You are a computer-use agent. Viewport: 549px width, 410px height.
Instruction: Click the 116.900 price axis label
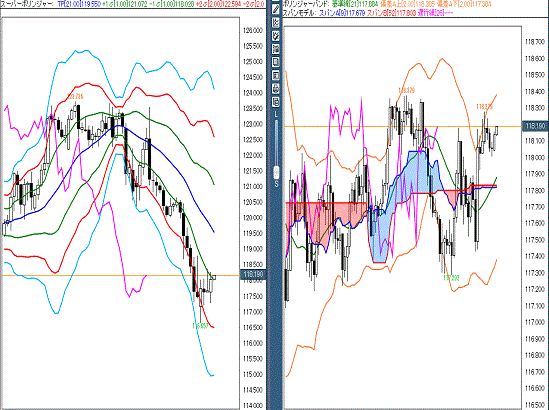[535, 339]
